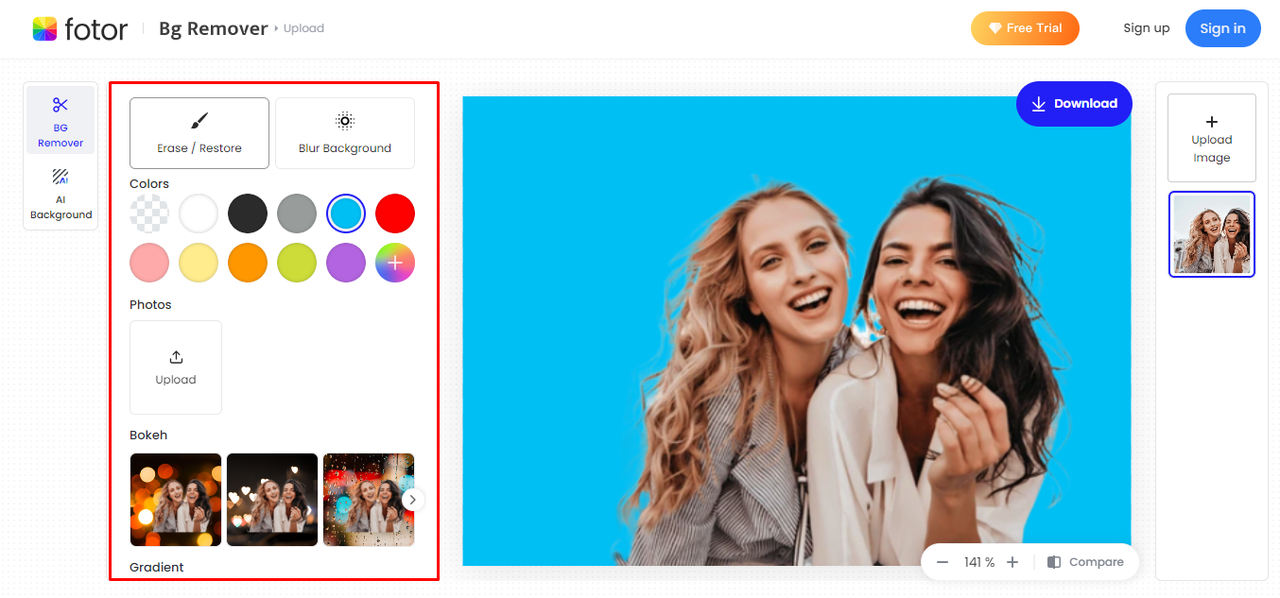Click the Bg Remover breadcrumb title
This screenshot has height=598, width=1280.
(213, 29)
